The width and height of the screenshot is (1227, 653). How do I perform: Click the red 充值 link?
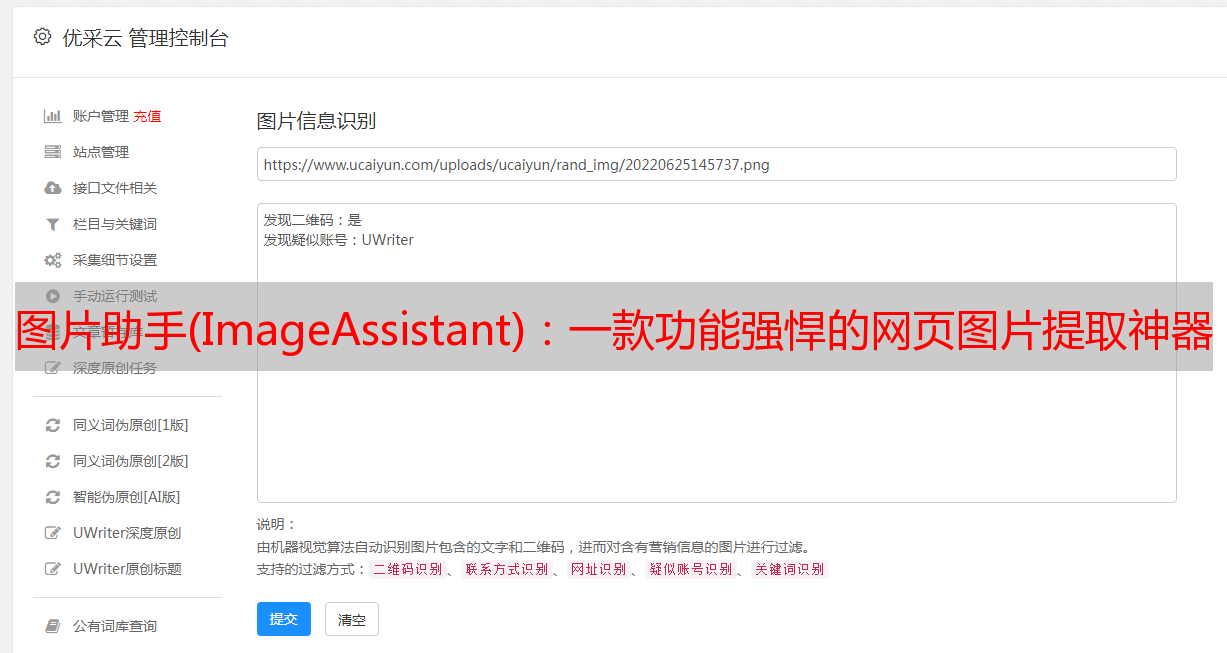[147, 116]
